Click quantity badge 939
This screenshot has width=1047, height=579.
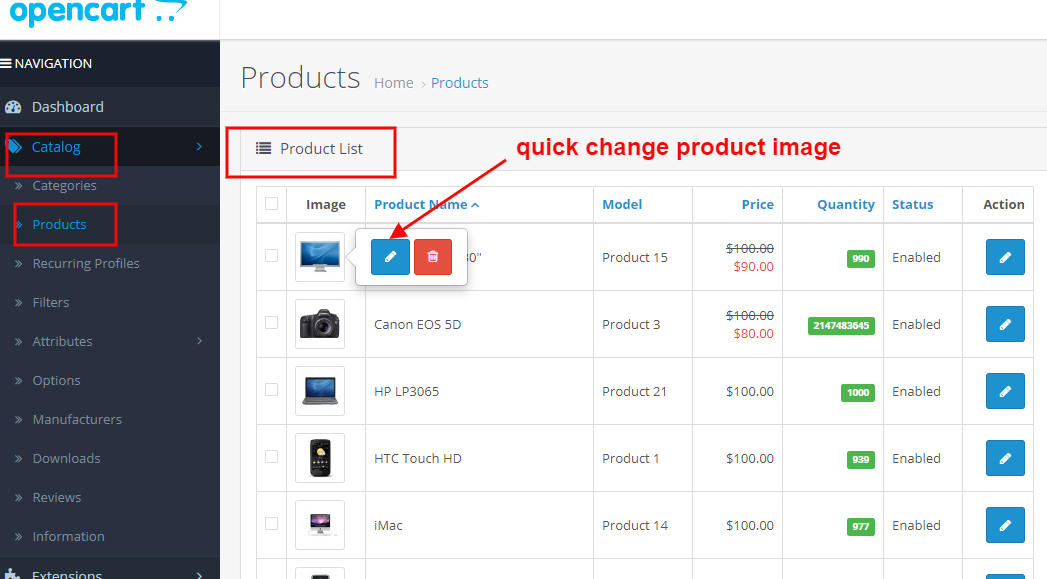point(861,459)
